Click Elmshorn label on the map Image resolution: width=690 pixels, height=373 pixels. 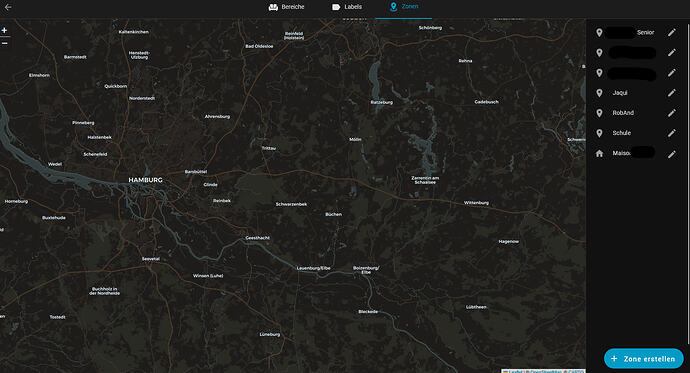pos(39,75)
